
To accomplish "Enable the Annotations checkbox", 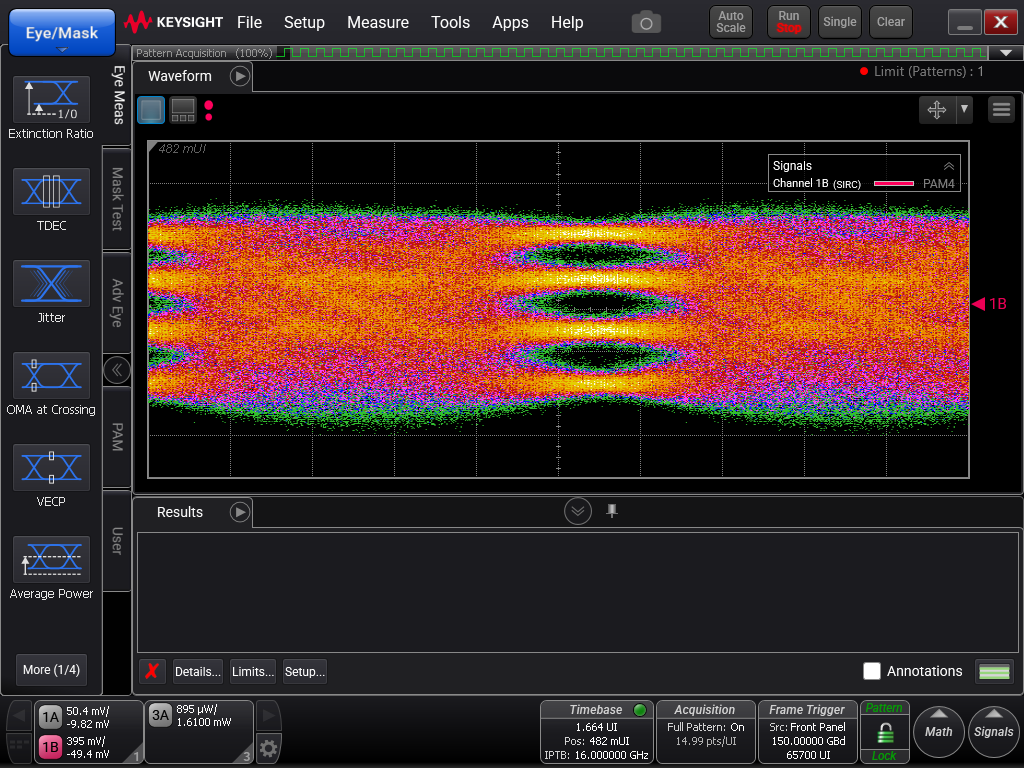I will [872, 671].
